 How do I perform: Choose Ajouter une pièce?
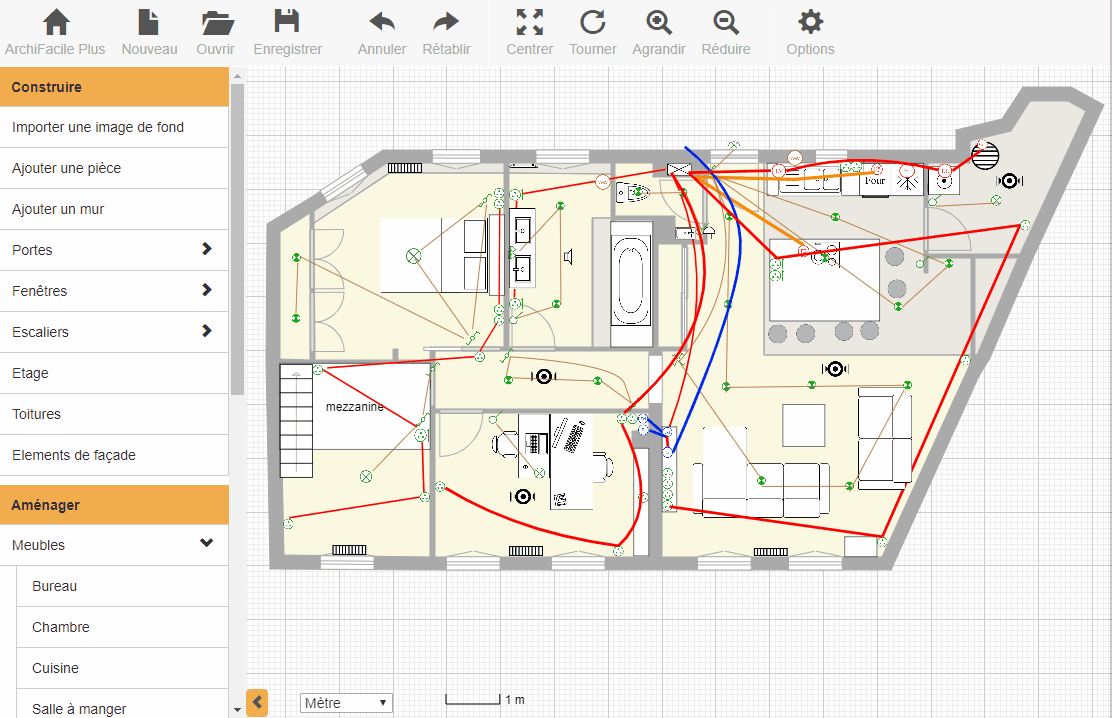tap(66, 168)
